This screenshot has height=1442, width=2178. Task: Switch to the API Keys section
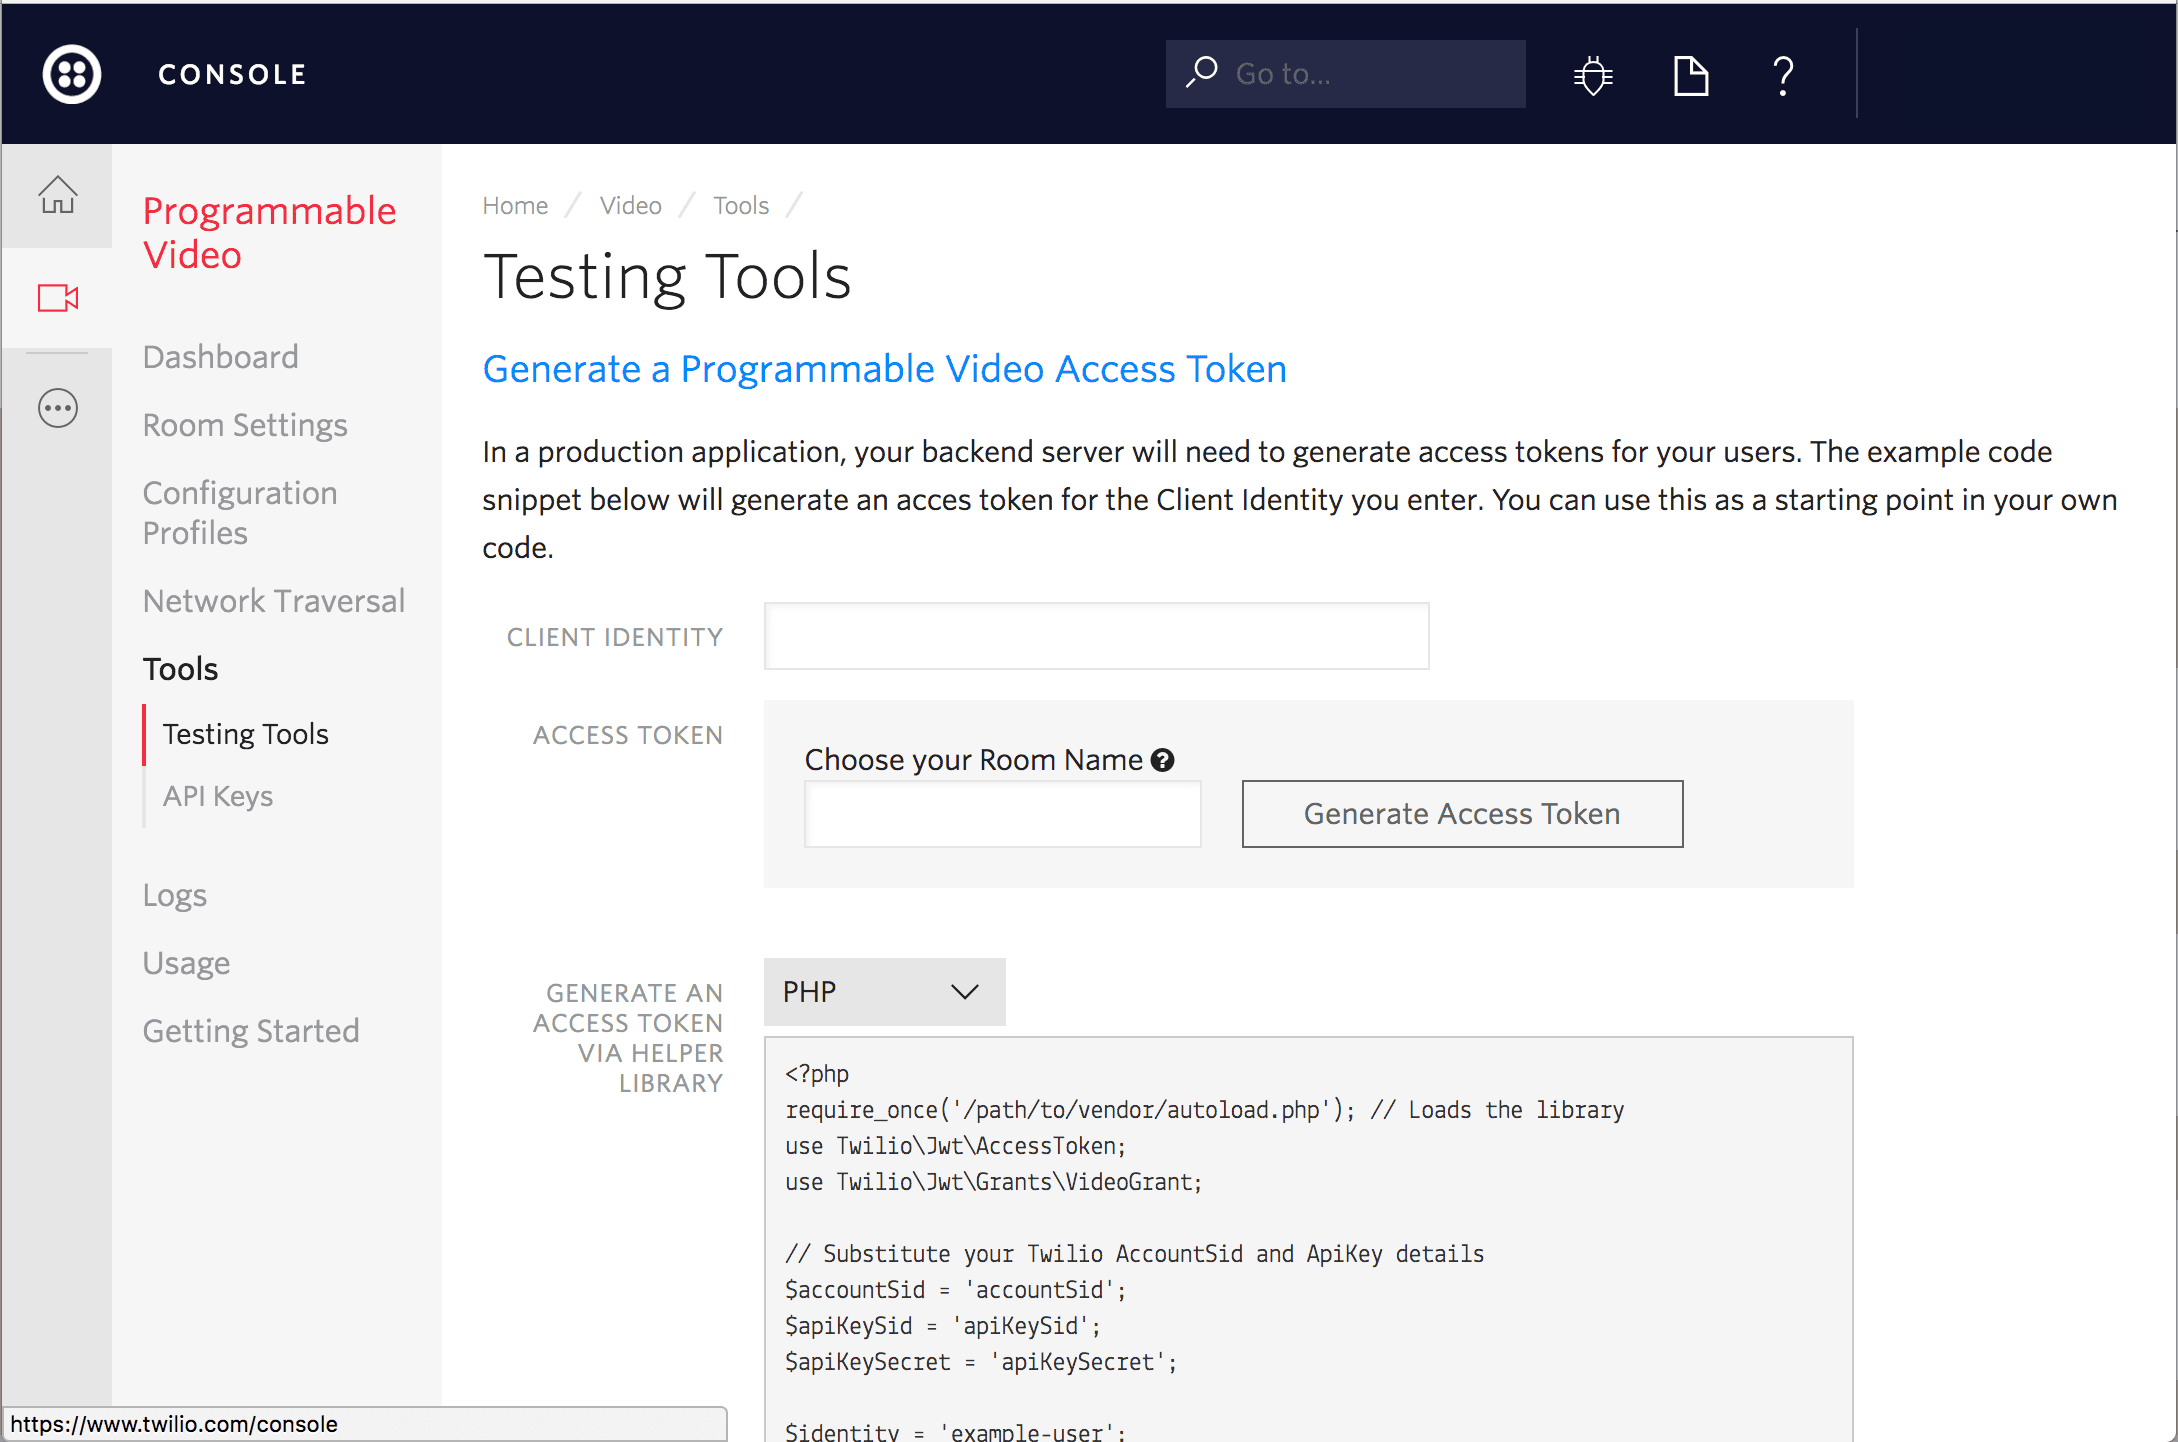(218, 796)
